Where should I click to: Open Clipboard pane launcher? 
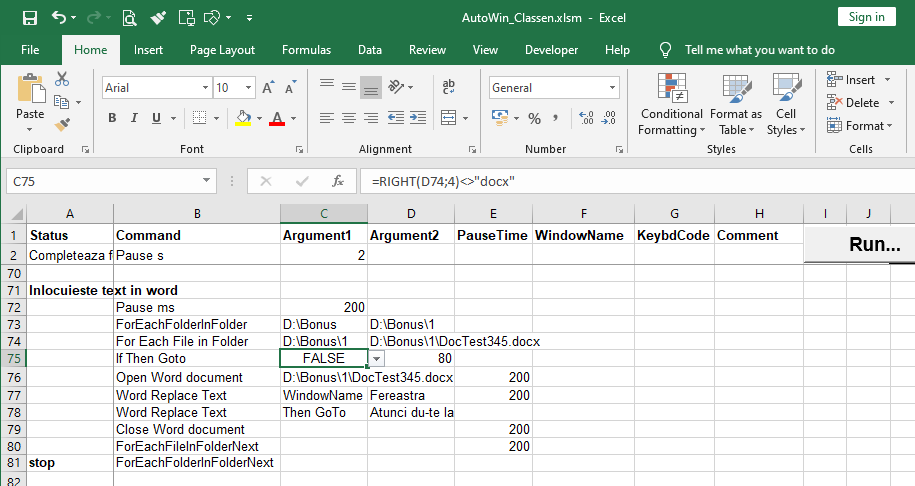(85, 150)
